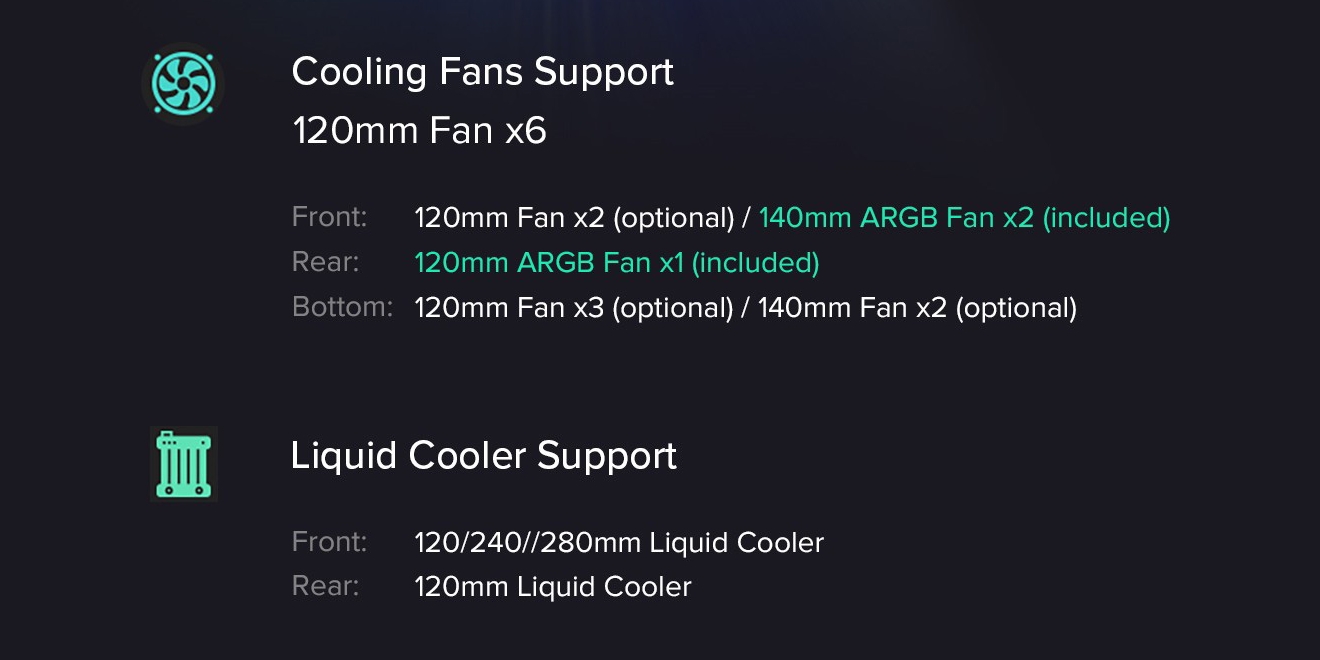Open the green 140mm ARGB Fan x2 entry
Viewport: 1320px width, 660px height.
click(x=964, y=218)
